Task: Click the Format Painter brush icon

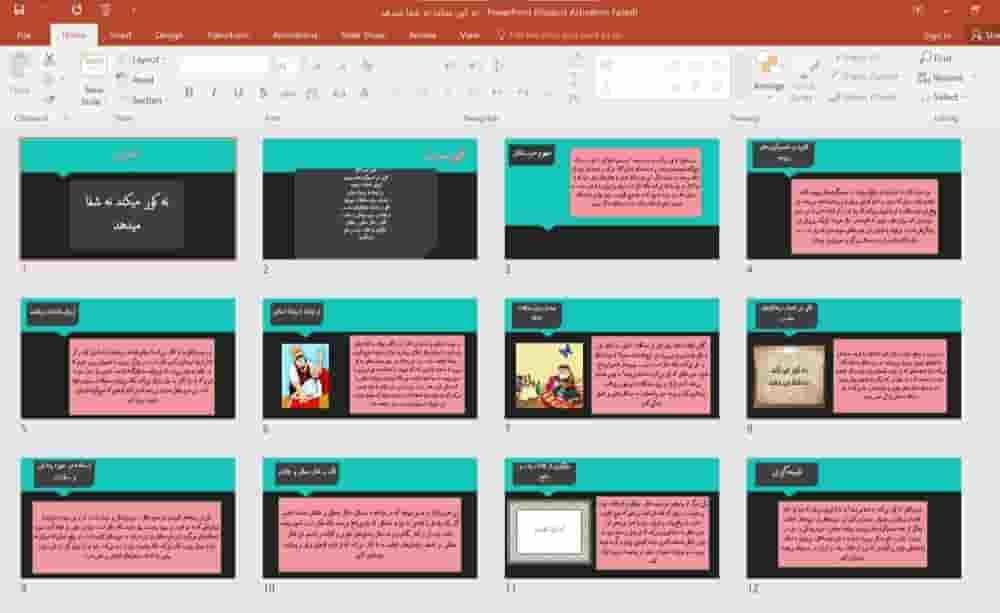Action: 48,99
